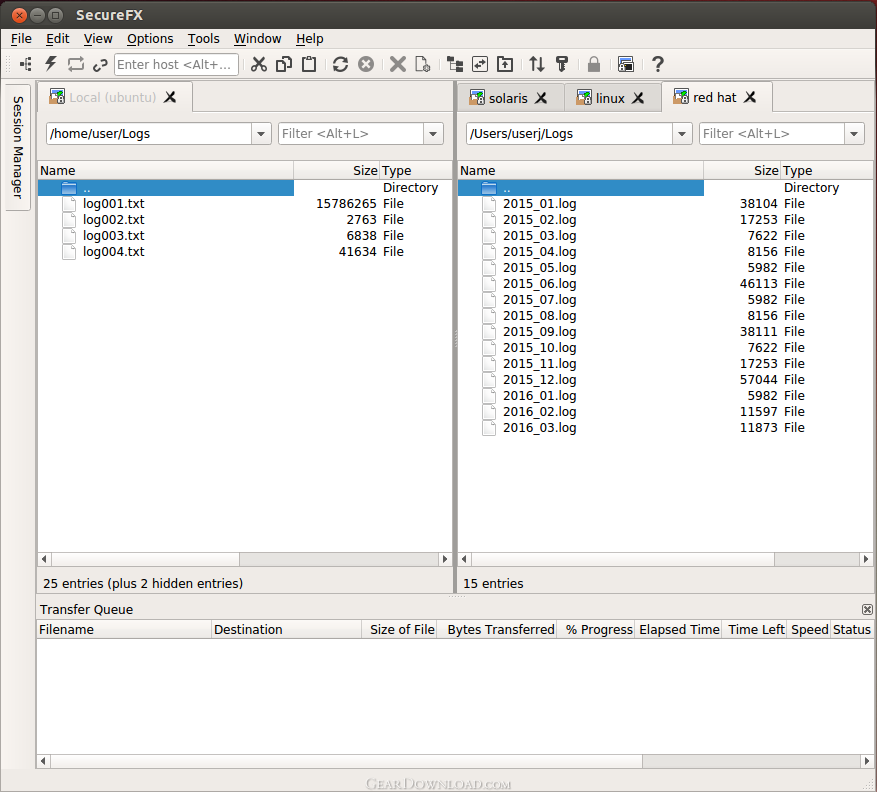Click the Refresh icon in toolbar
Viewport: 877px width, 792px height.
point(341,64)
